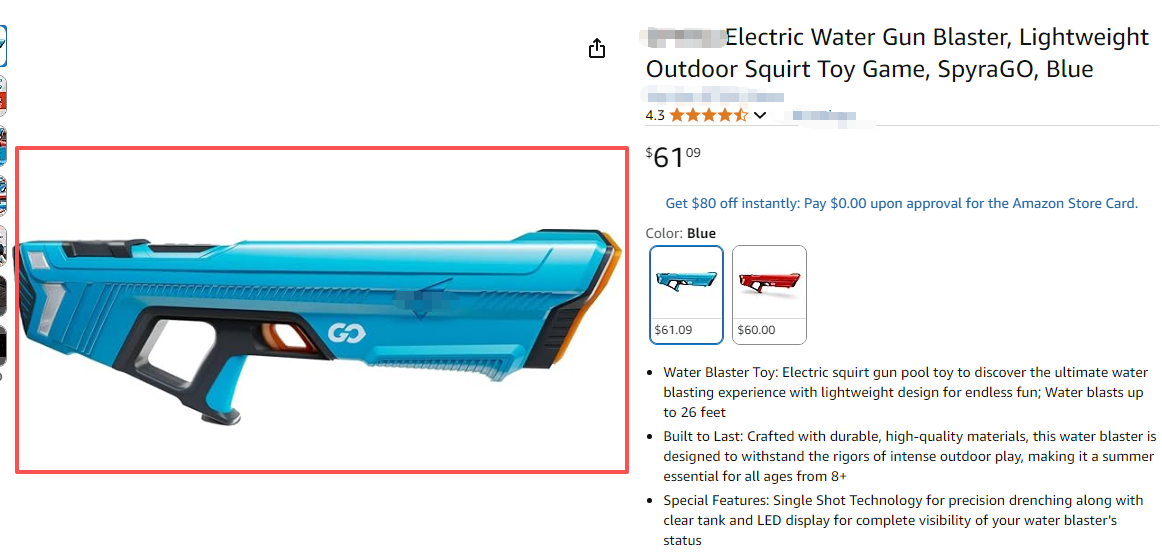Select the first thumbnail in image strip
The width and height of the screenshot is (1162, 552).
(3, 45)
